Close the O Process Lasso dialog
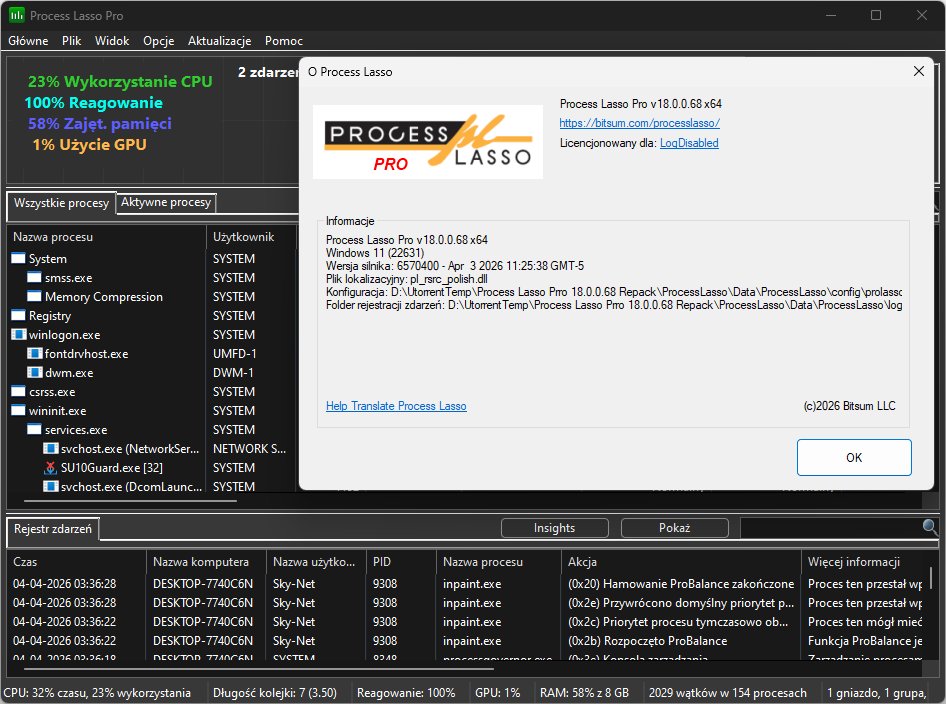The image size is (946, 704). click(x=919, y=71)
